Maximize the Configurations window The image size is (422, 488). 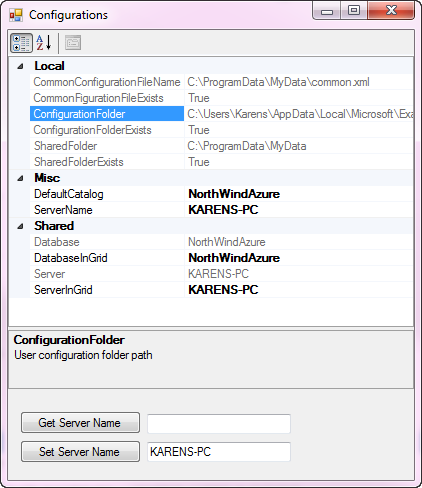point(354,11)
